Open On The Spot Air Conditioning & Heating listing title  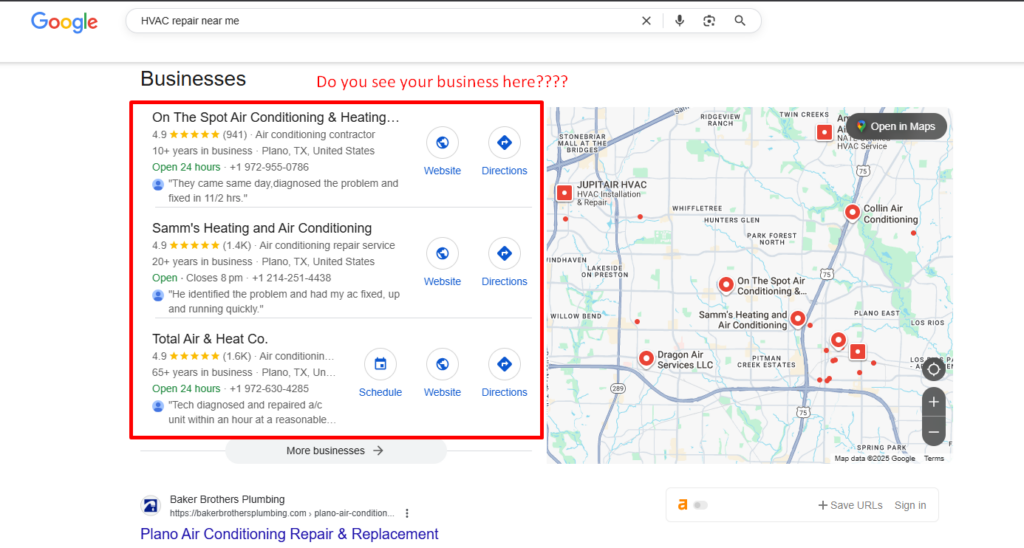(276, 118)
